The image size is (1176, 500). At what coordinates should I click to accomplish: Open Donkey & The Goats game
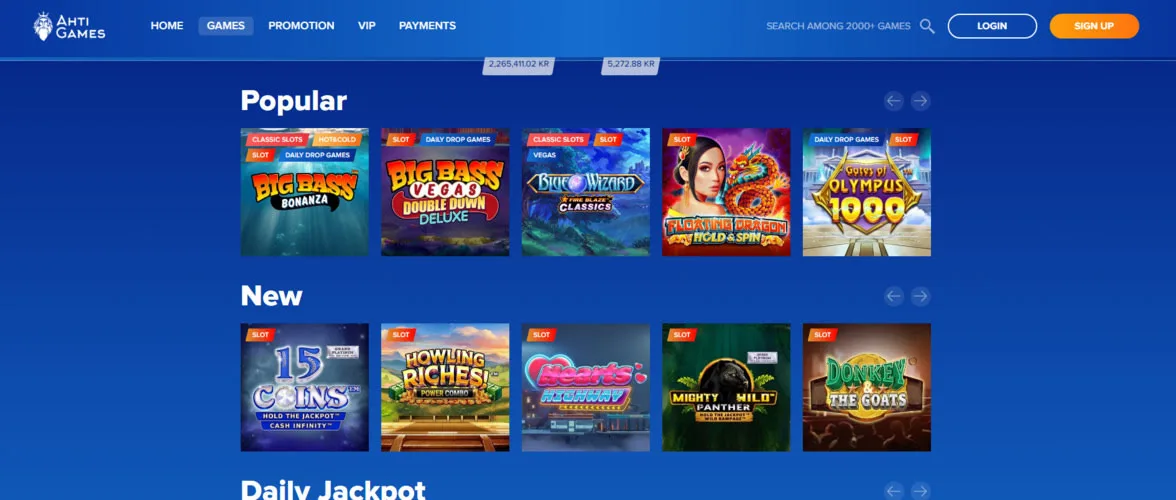pos(866,388)
